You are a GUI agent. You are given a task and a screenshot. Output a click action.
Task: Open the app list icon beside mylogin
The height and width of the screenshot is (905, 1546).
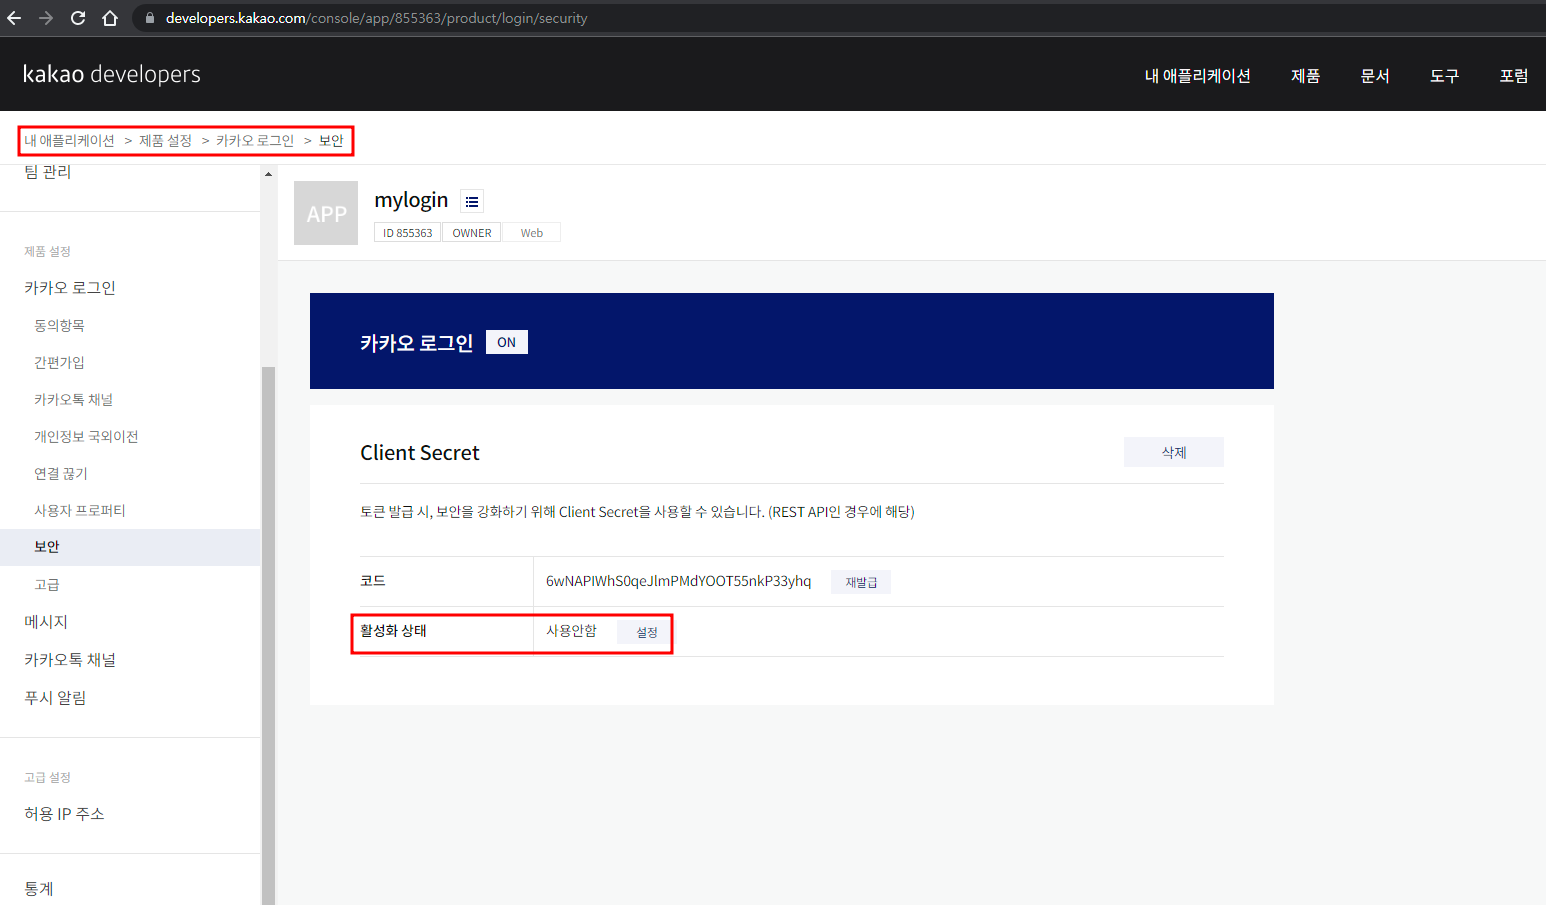[472, 201]
